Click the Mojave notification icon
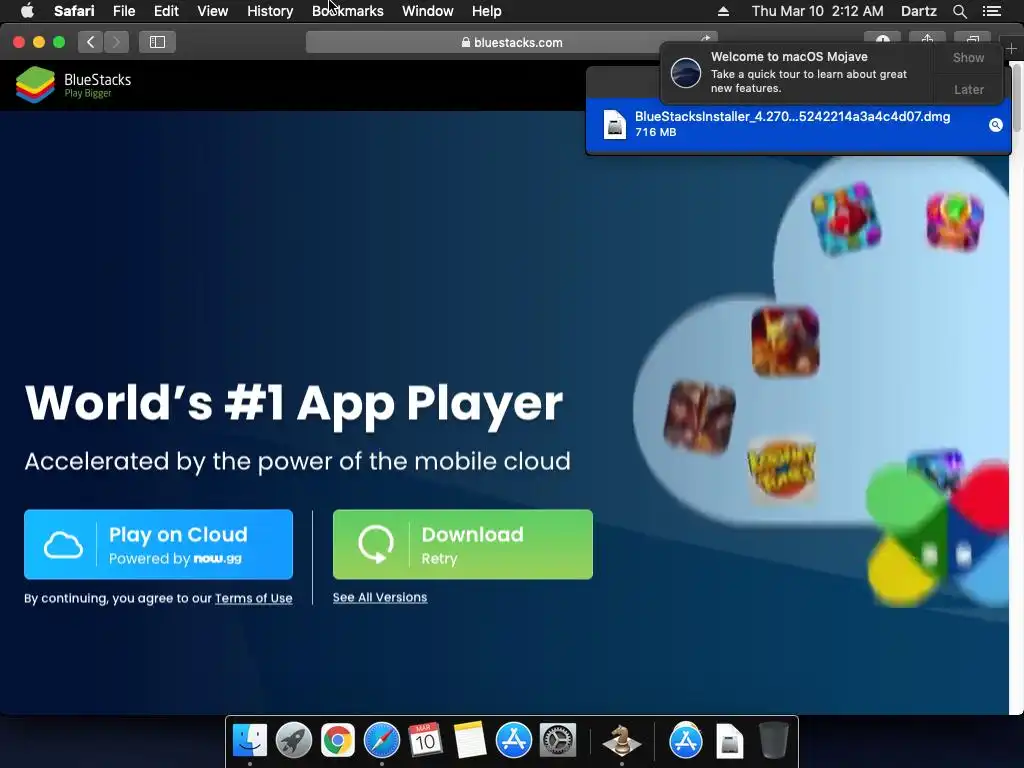This screenshot has width=1024, height=768. [686, 72]
